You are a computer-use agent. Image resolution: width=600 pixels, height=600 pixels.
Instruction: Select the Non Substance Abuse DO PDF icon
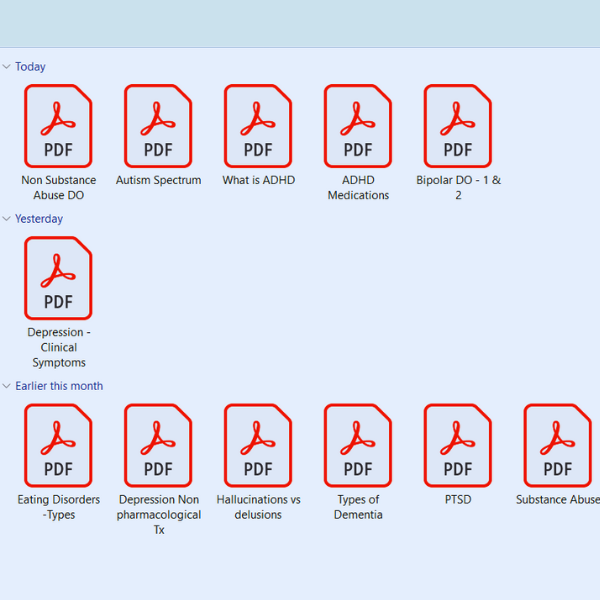click(x=58, y=126)
